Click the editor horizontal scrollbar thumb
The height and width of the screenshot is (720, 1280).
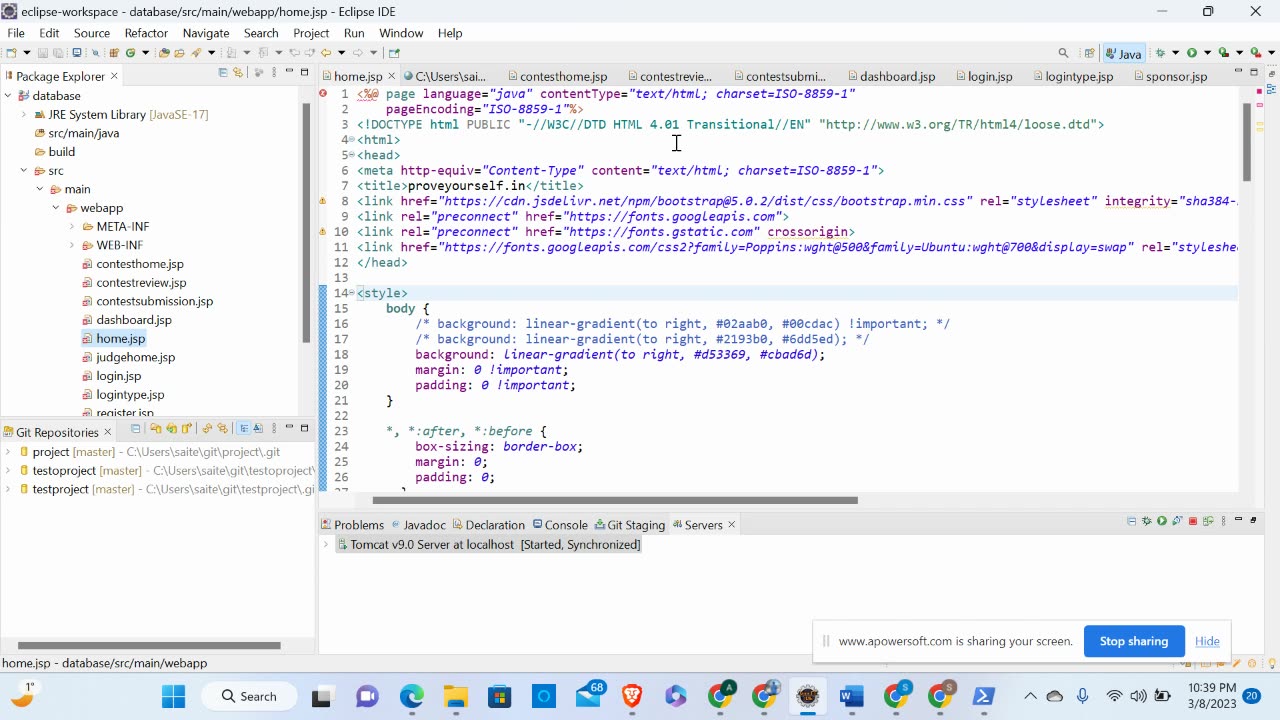tap(615, 500)
